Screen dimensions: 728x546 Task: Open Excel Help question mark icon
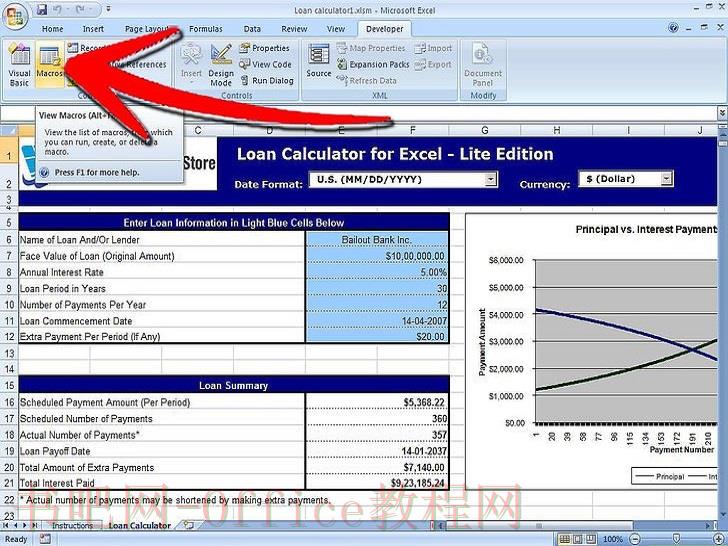(673, 28)
